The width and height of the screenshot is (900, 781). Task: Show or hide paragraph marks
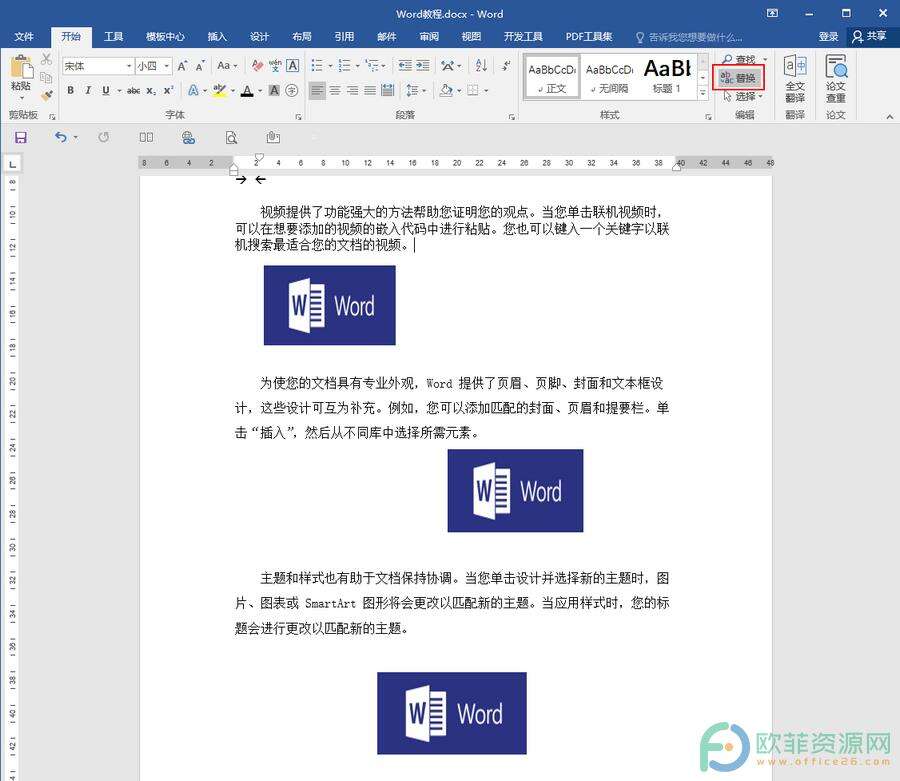click(x=506, y=66)
